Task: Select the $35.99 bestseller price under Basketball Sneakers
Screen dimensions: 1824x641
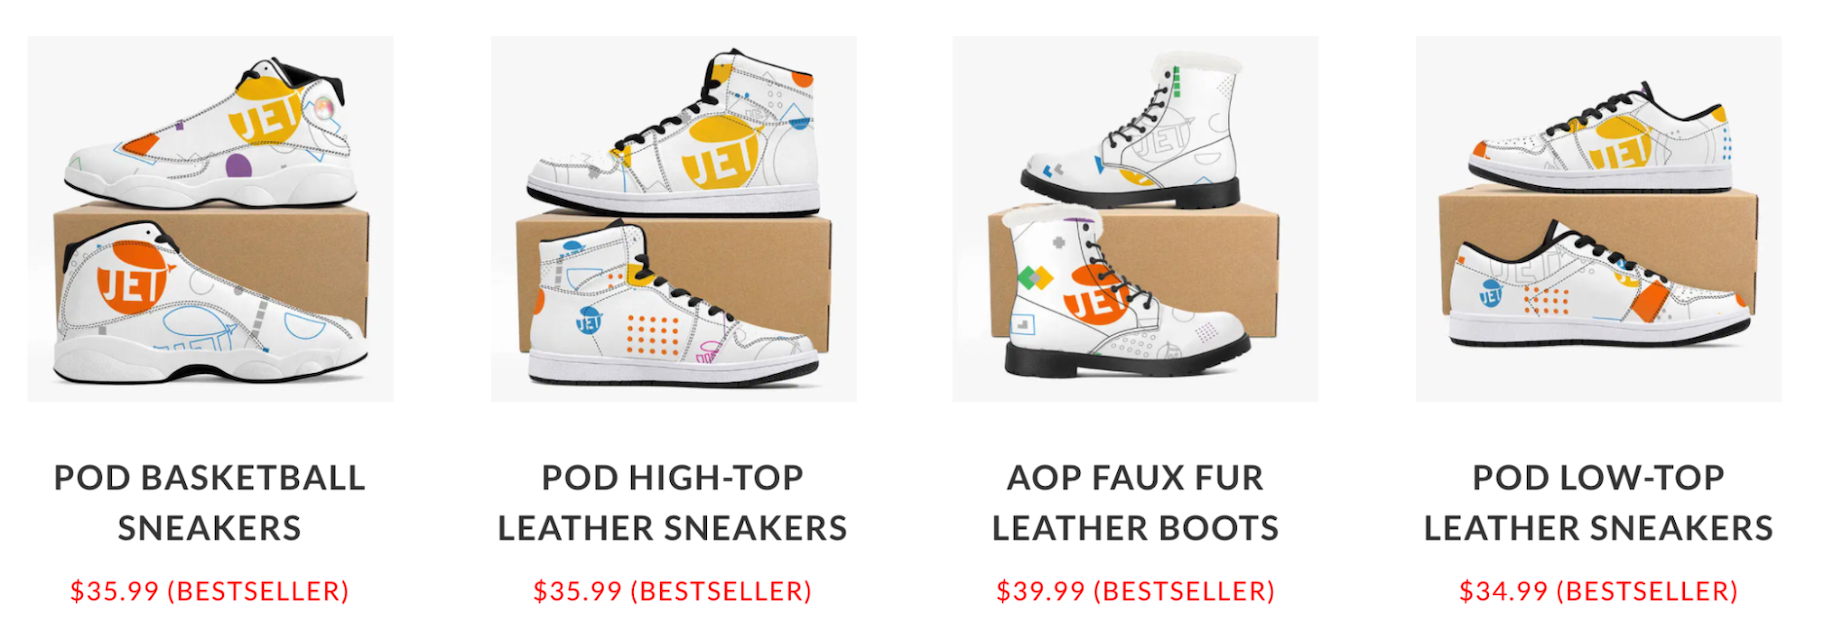Action: click(x=210, y=591)
